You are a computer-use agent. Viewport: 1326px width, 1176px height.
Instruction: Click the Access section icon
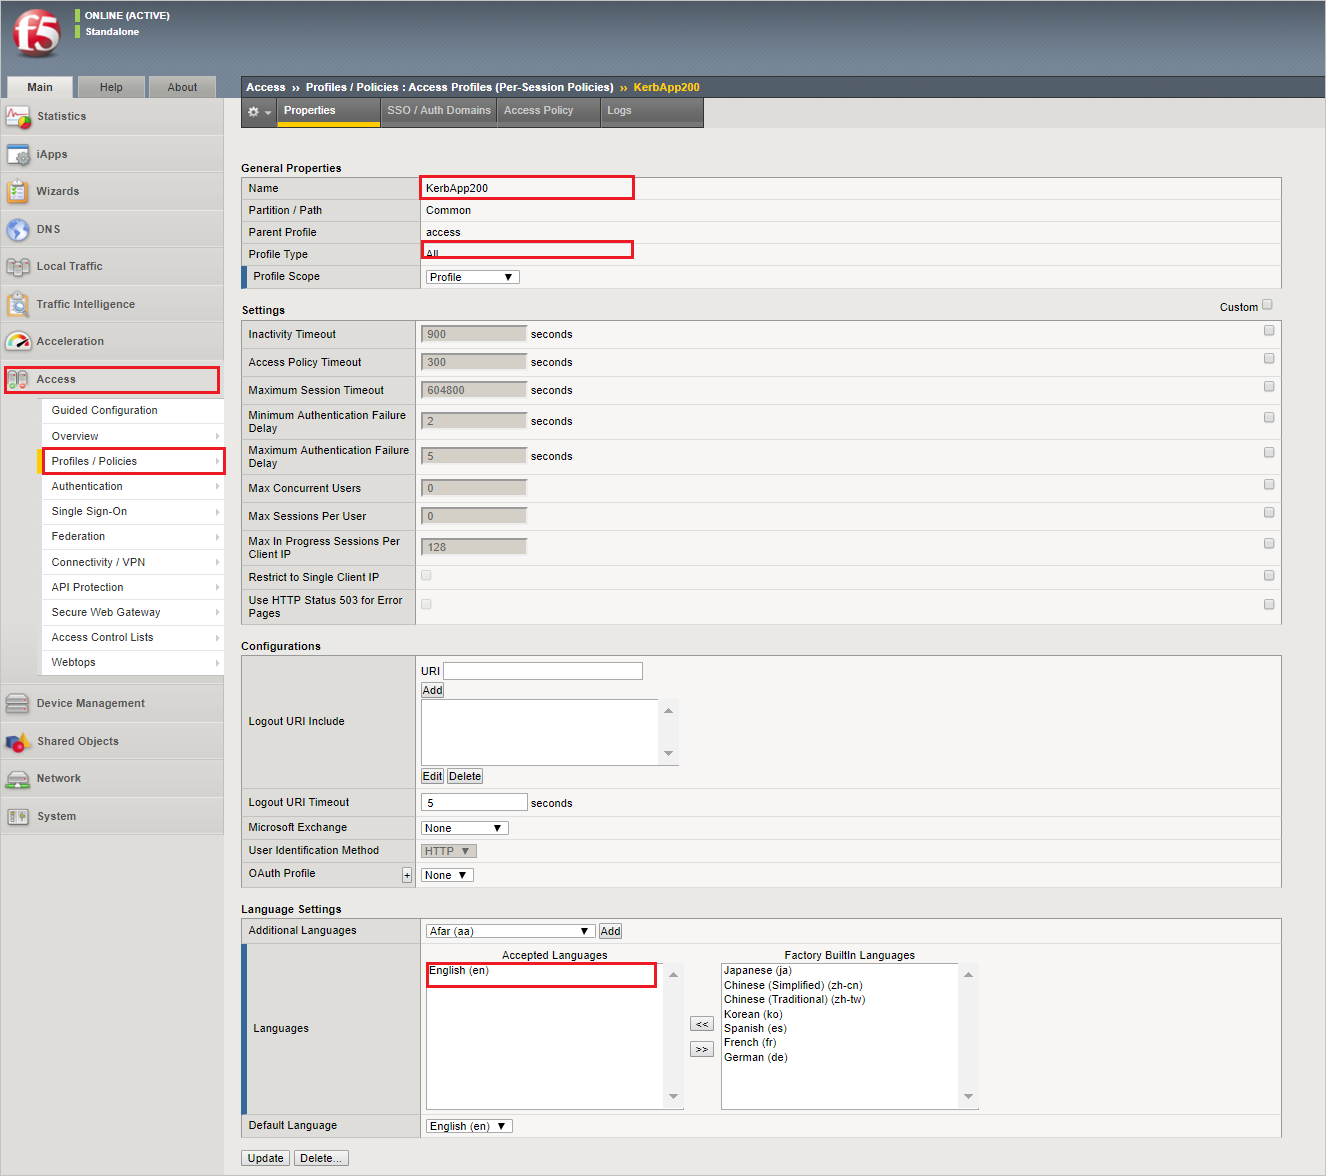point(18,380)
